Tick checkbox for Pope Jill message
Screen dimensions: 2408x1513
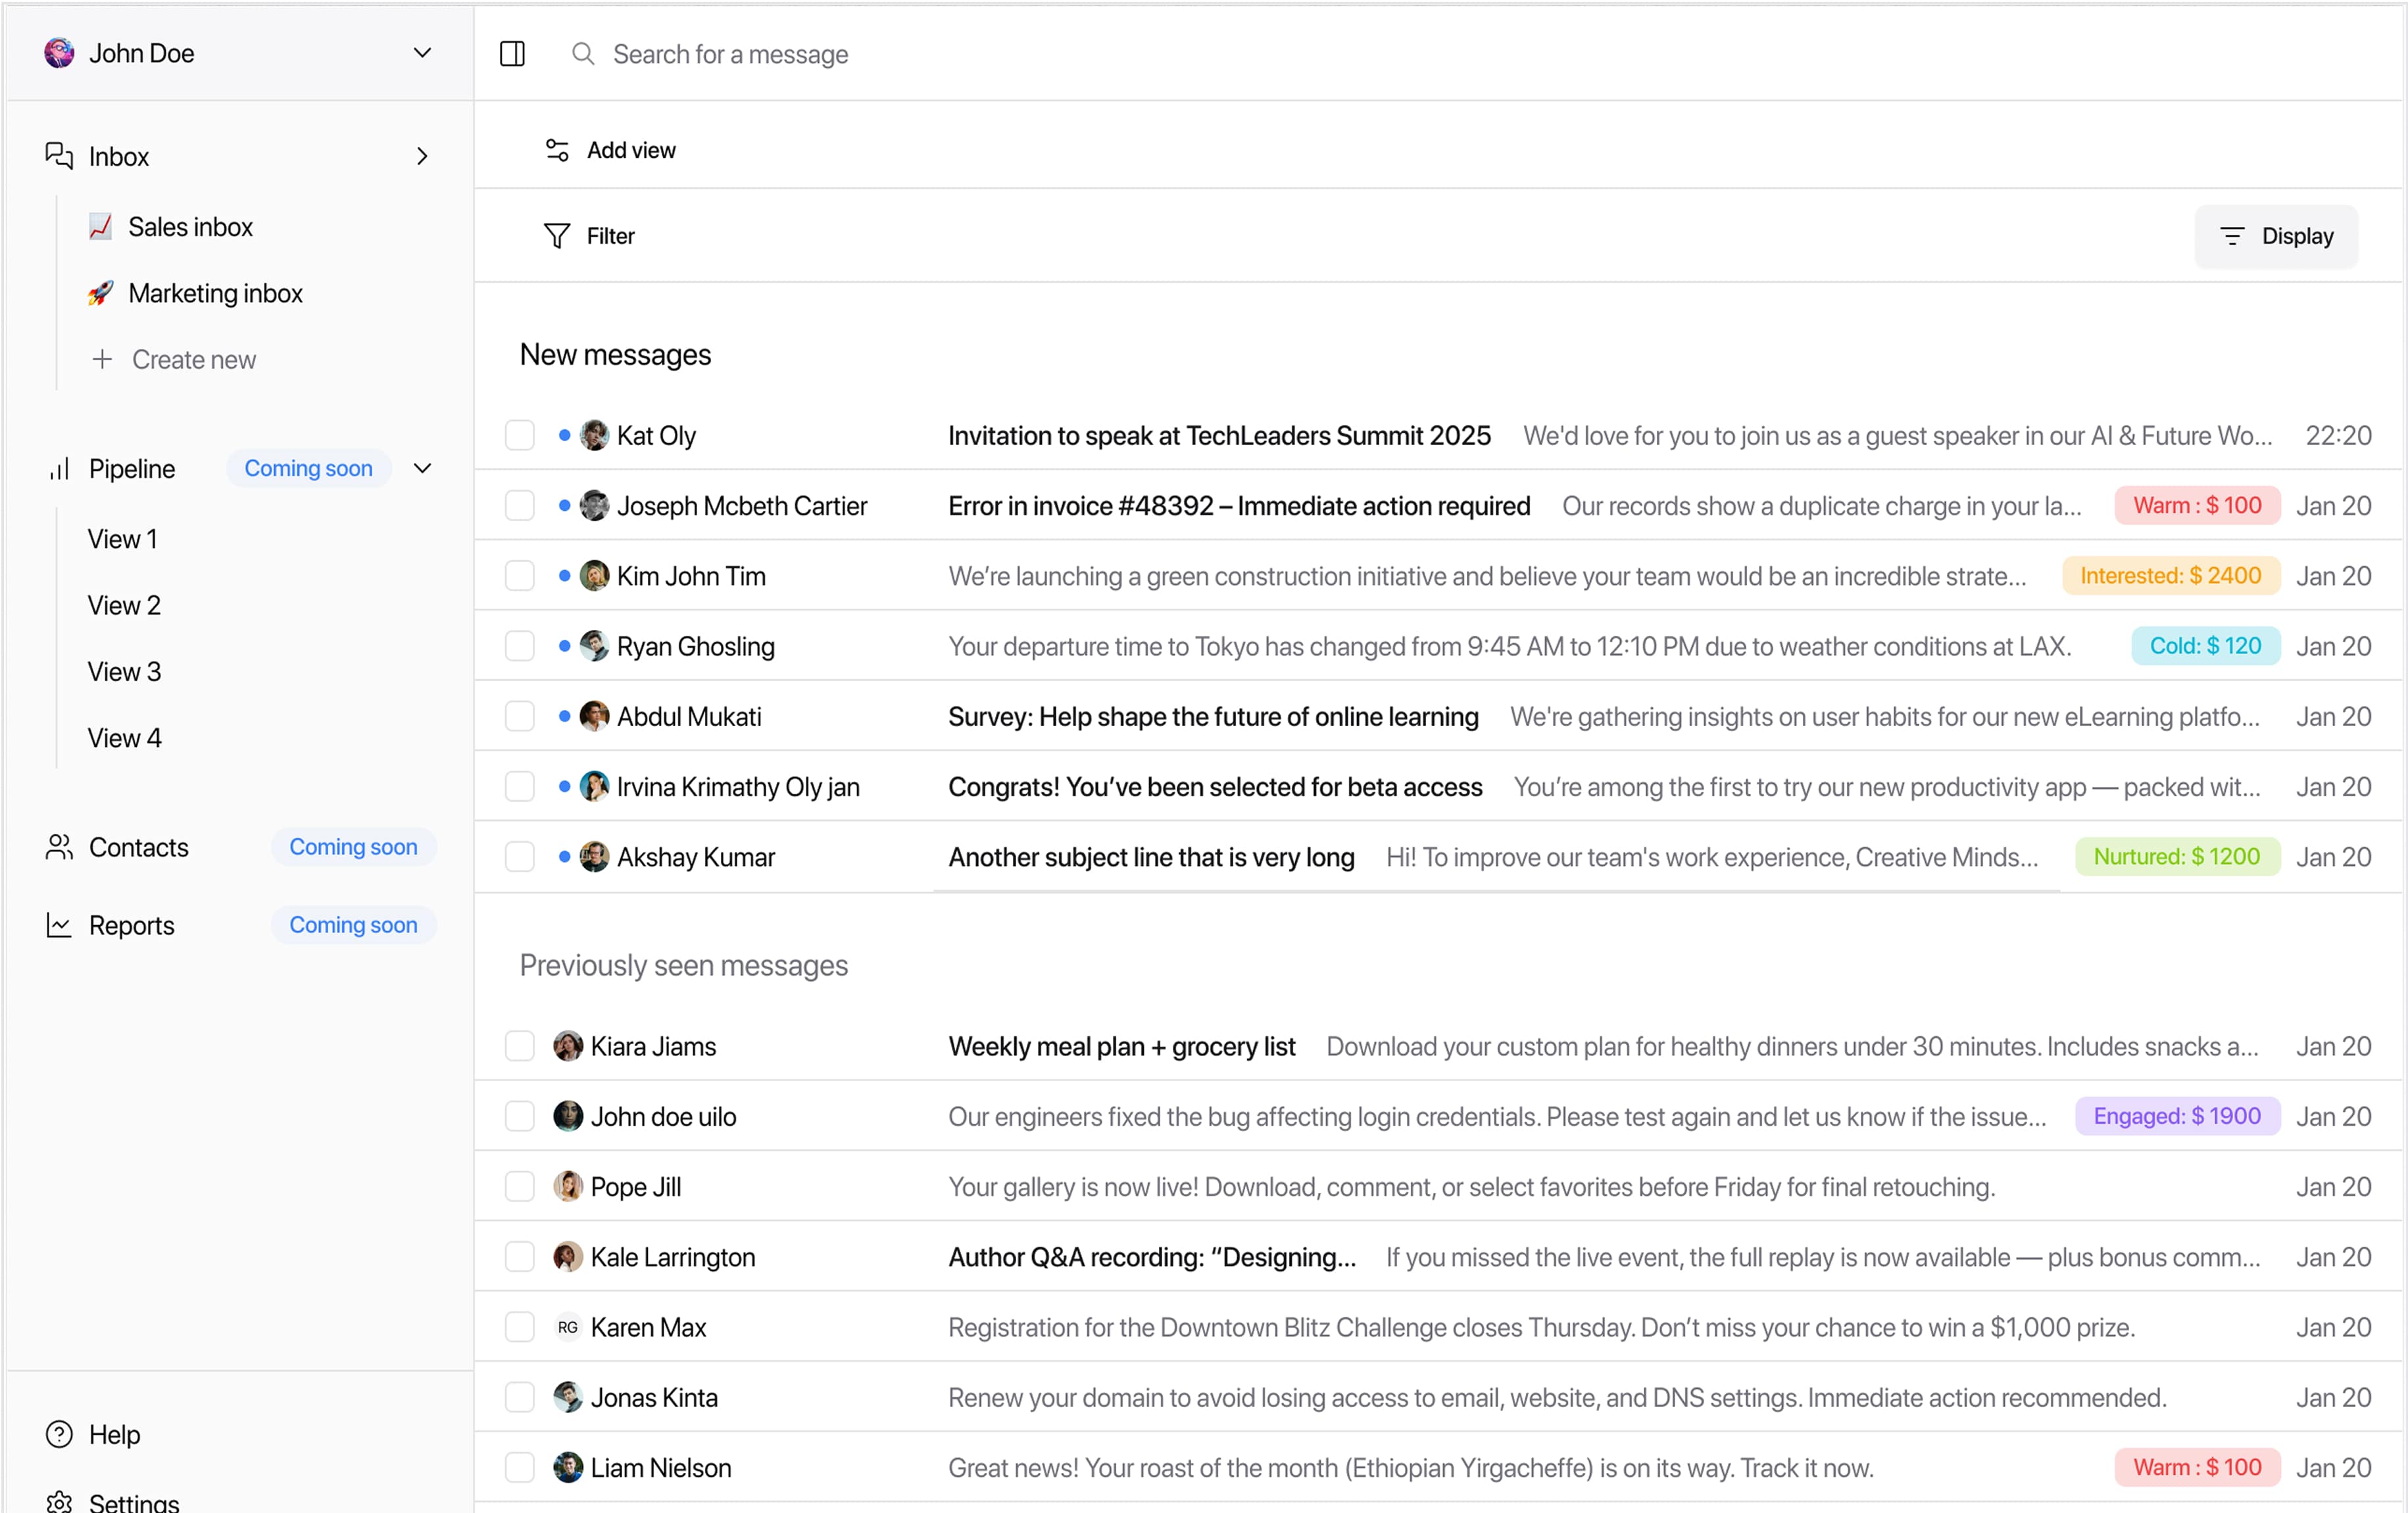(519, 1187)
